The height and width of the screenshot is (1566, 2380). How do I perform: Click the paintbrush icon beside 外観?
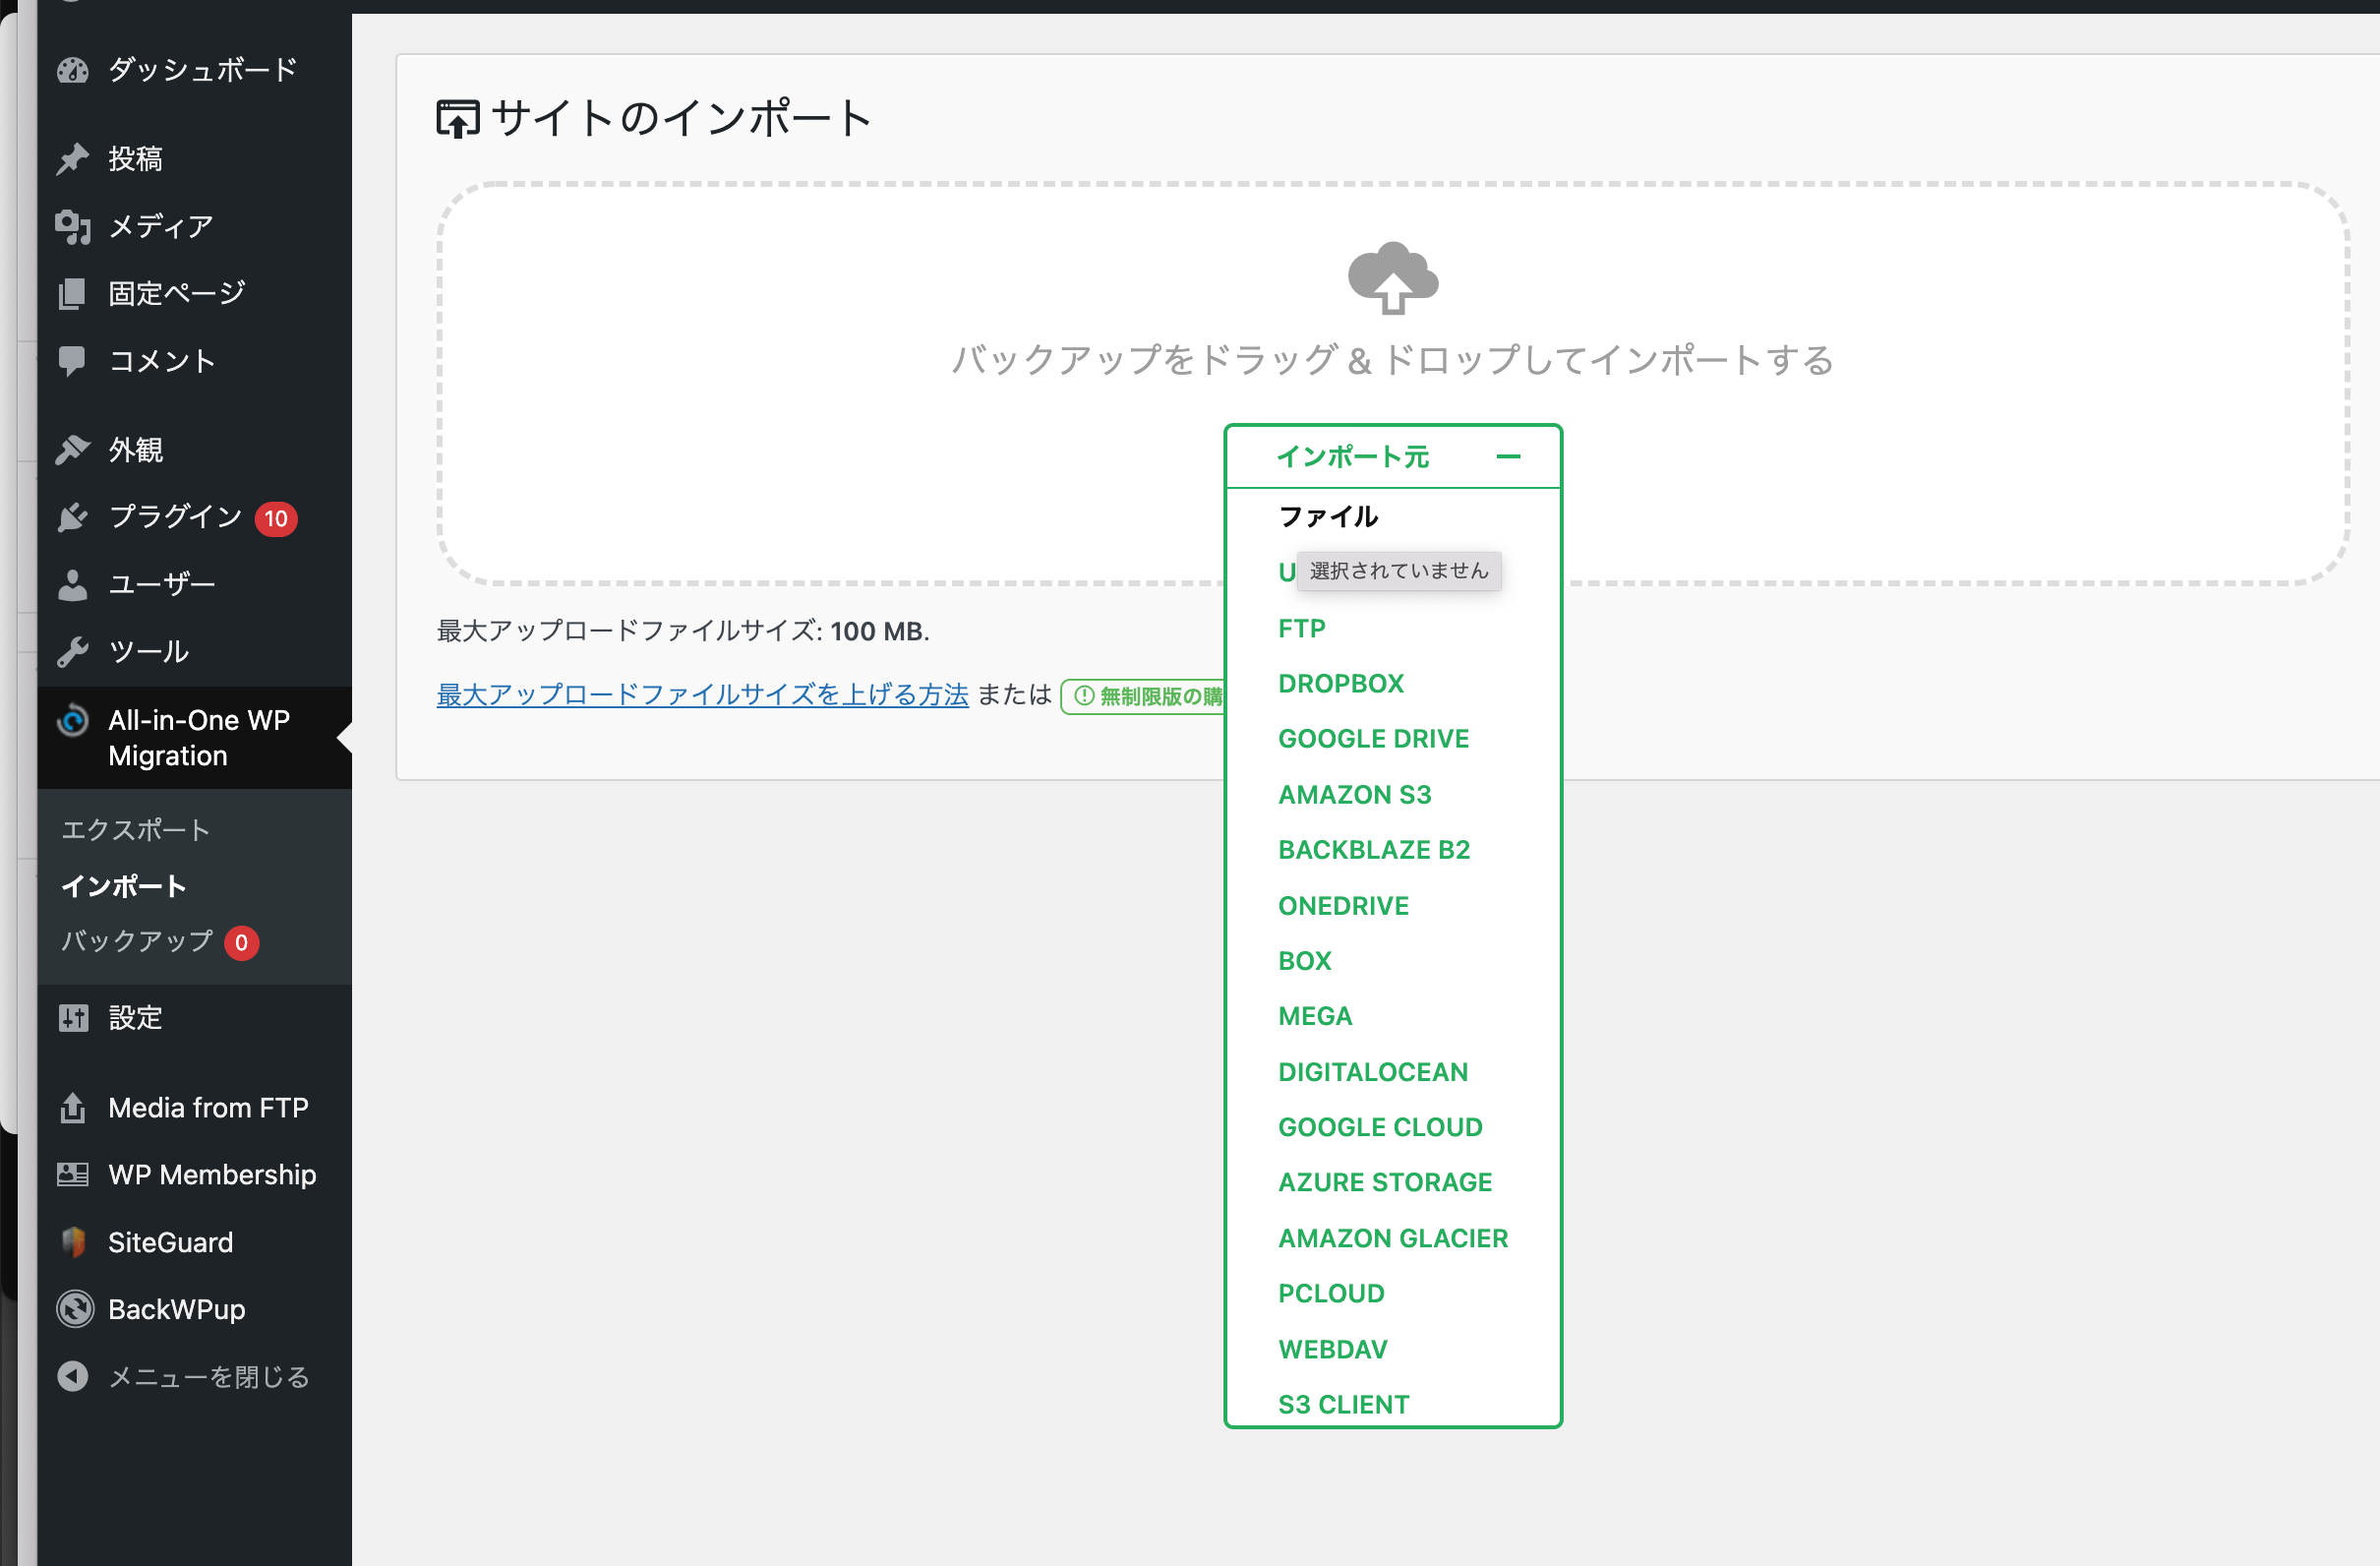point(73,450)
